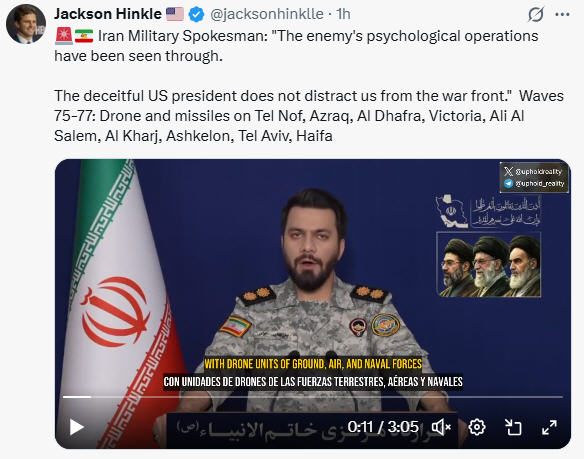Click the Grok explain post icon
This screenshot has width=584, height=459.
point(535,15)
